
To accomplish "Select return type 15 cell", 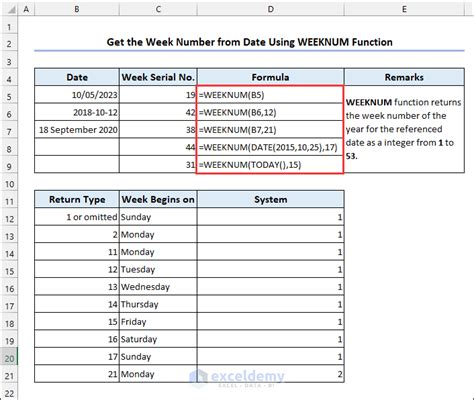I will coord(77,321).
